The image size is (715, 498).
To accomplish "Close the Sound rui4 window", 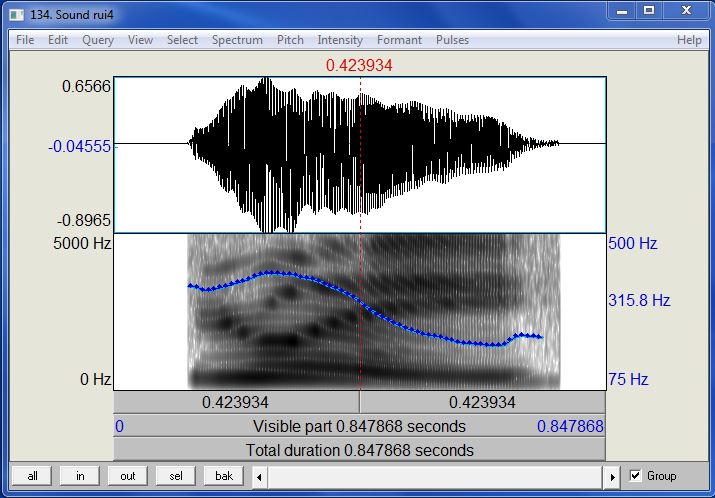I will (686, 11).
